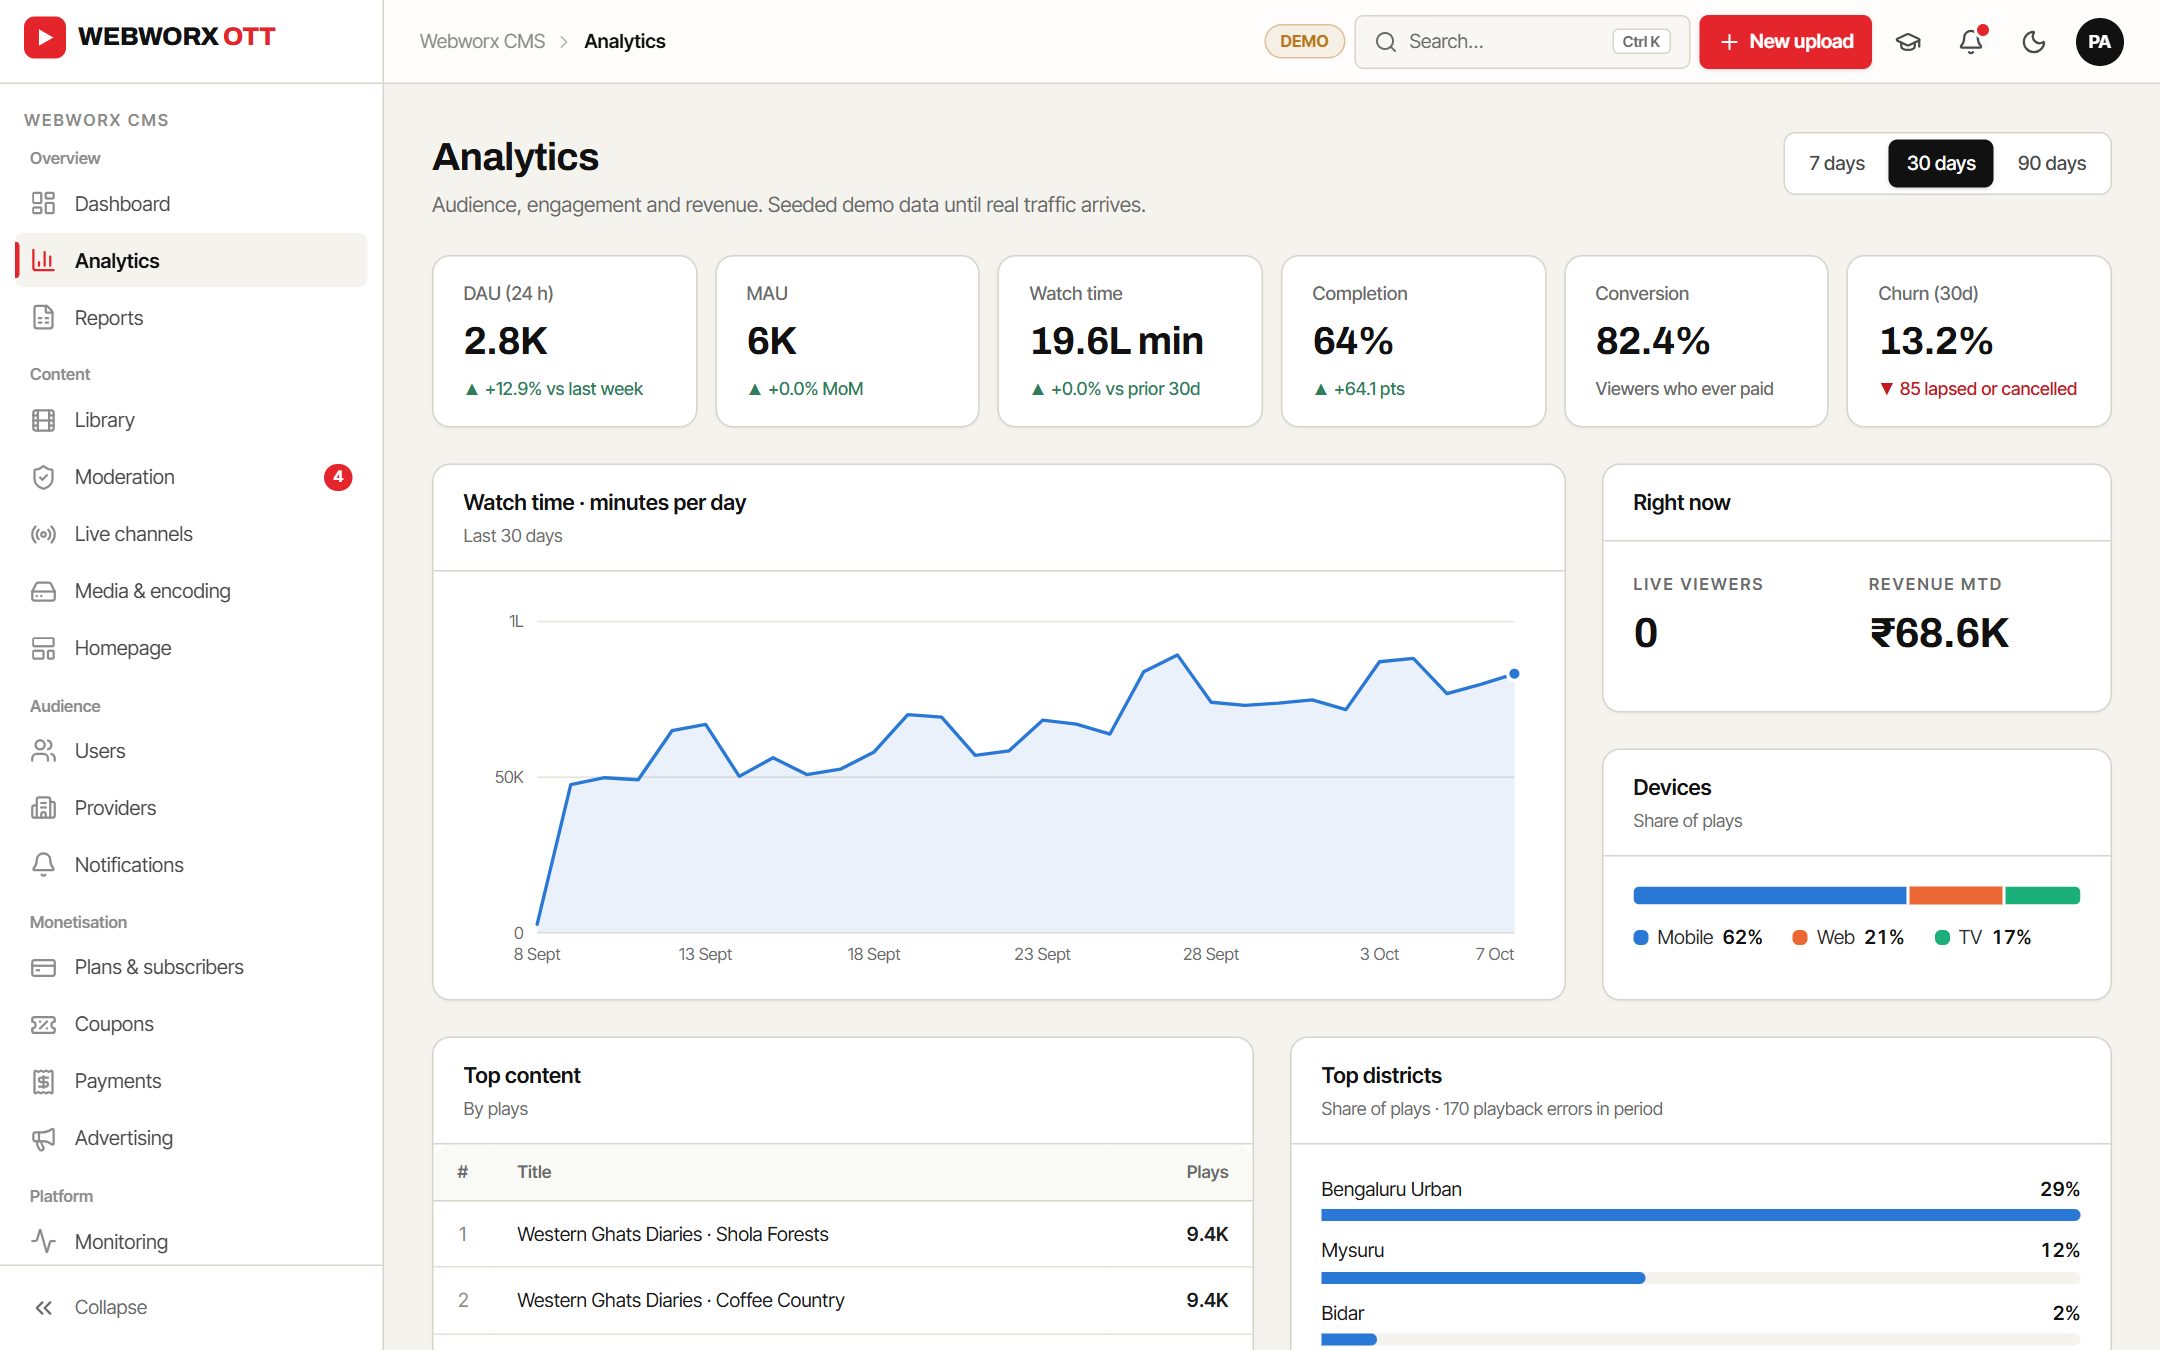Open the Payments receipt icon
Screen dimensions: 2160x1350
(x=43, y=1081)
